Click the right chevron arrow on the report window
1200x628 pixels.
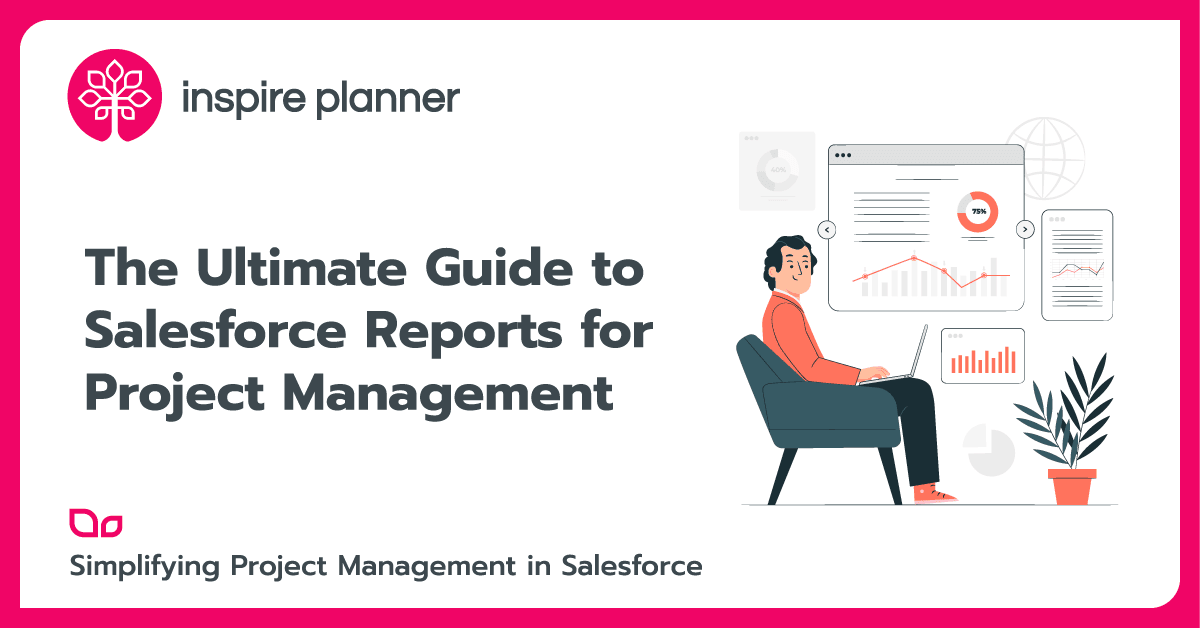coord(1024,228)
